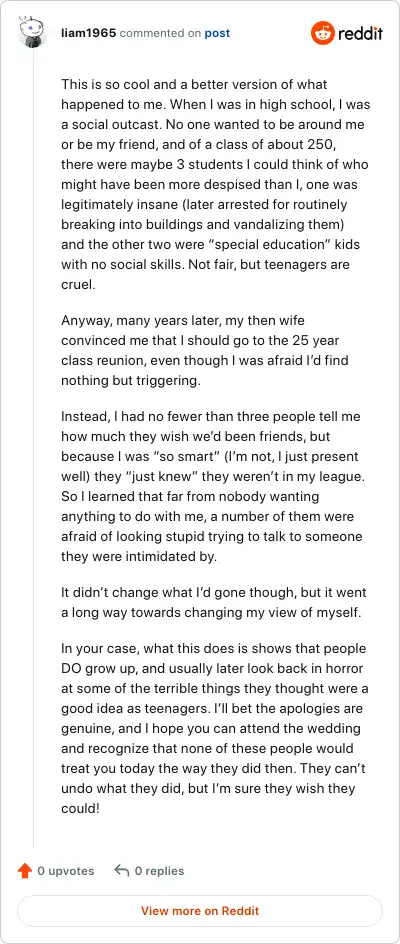
Task: Click the final word "could!" in comment
Action: [80, 809]
